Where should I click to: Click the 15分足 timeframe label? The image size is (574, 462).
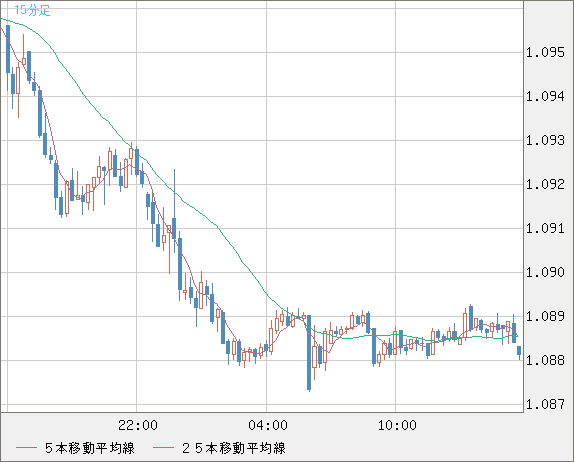coord(32,10)
